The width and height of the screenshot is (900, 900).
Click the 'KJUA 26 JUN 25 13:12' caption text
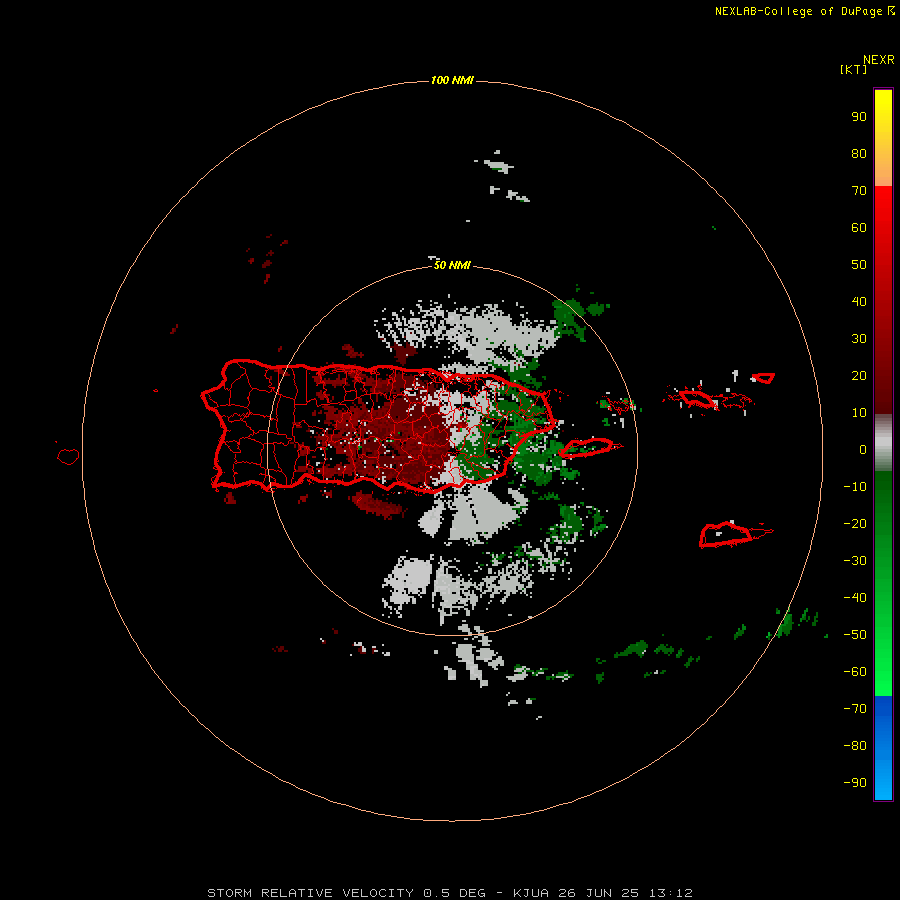603,893
